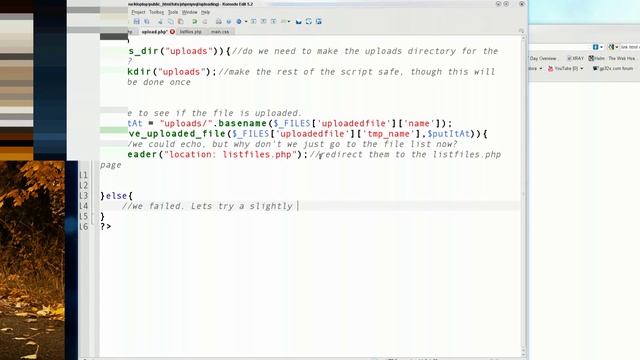Open the Help menu
The image size is (640, 360).
tap(205, 12)
